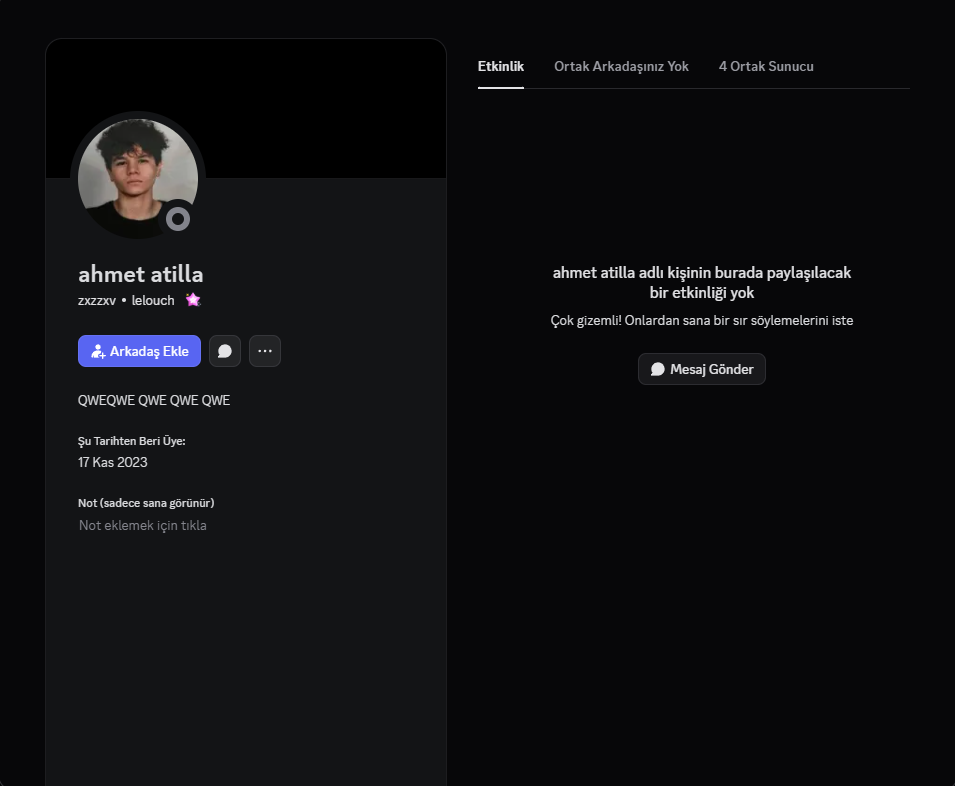Click the chat bubble message icon button

point(225,351)
